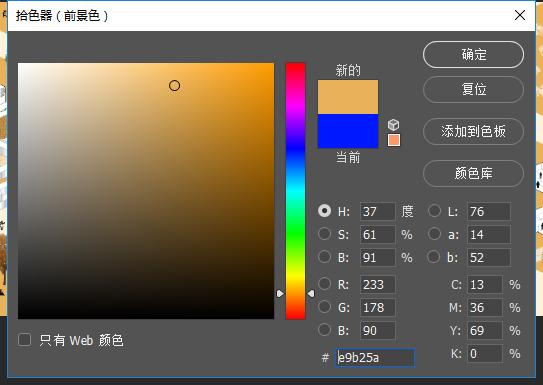Click the Y yellow percentage field
Screen dimensions: 543x385
485,331
